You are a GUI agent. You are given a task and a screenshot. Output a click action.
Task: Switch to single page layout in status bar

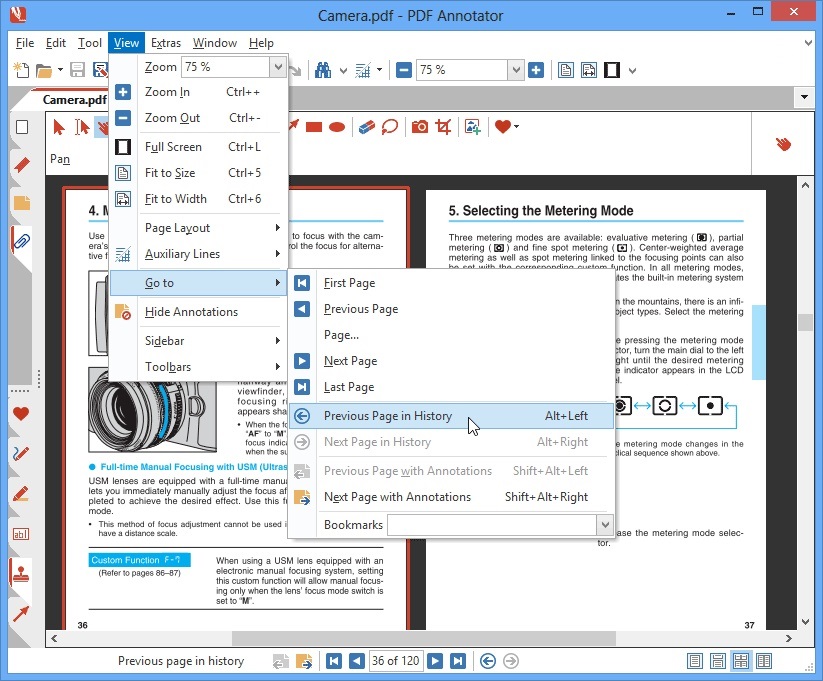(695, 661)
